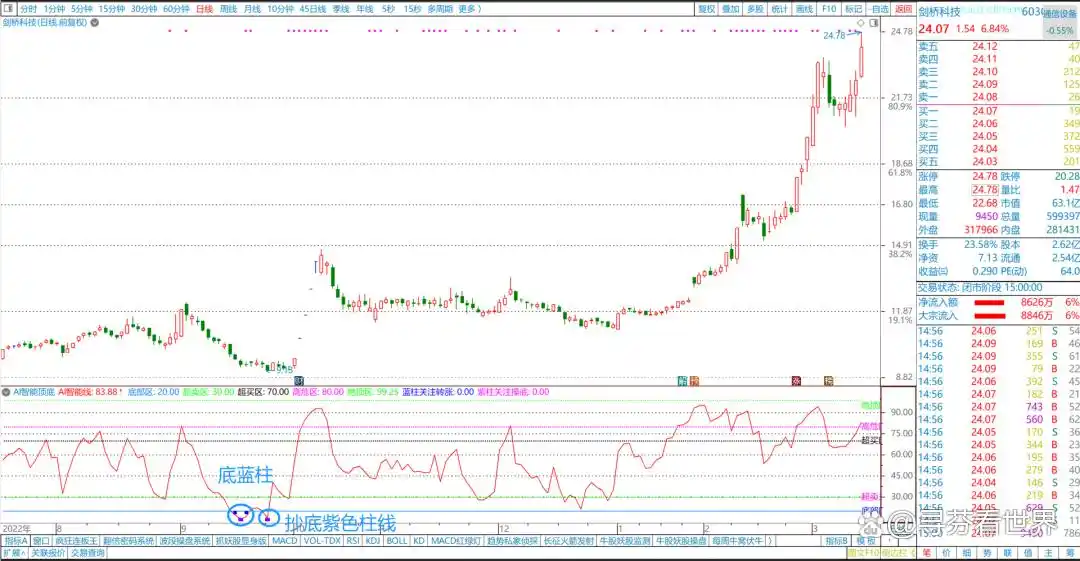
Task: Switch to 周线 weekly chart
Action: (228, 9)
